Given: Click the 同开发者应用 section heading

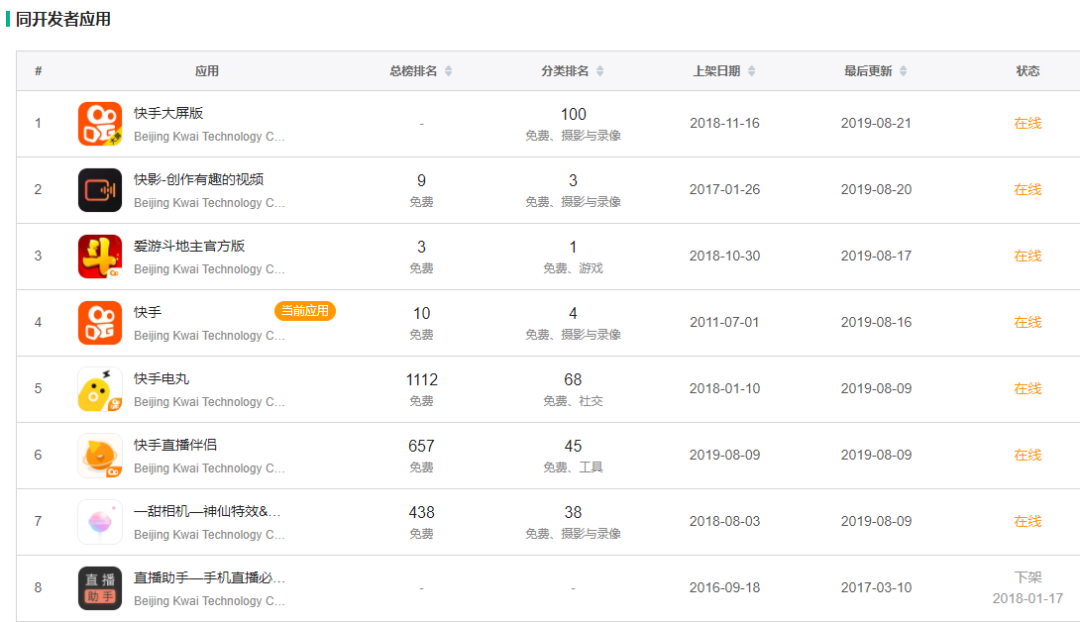Looking at the screenshot, I should click(x=63, y=19).
